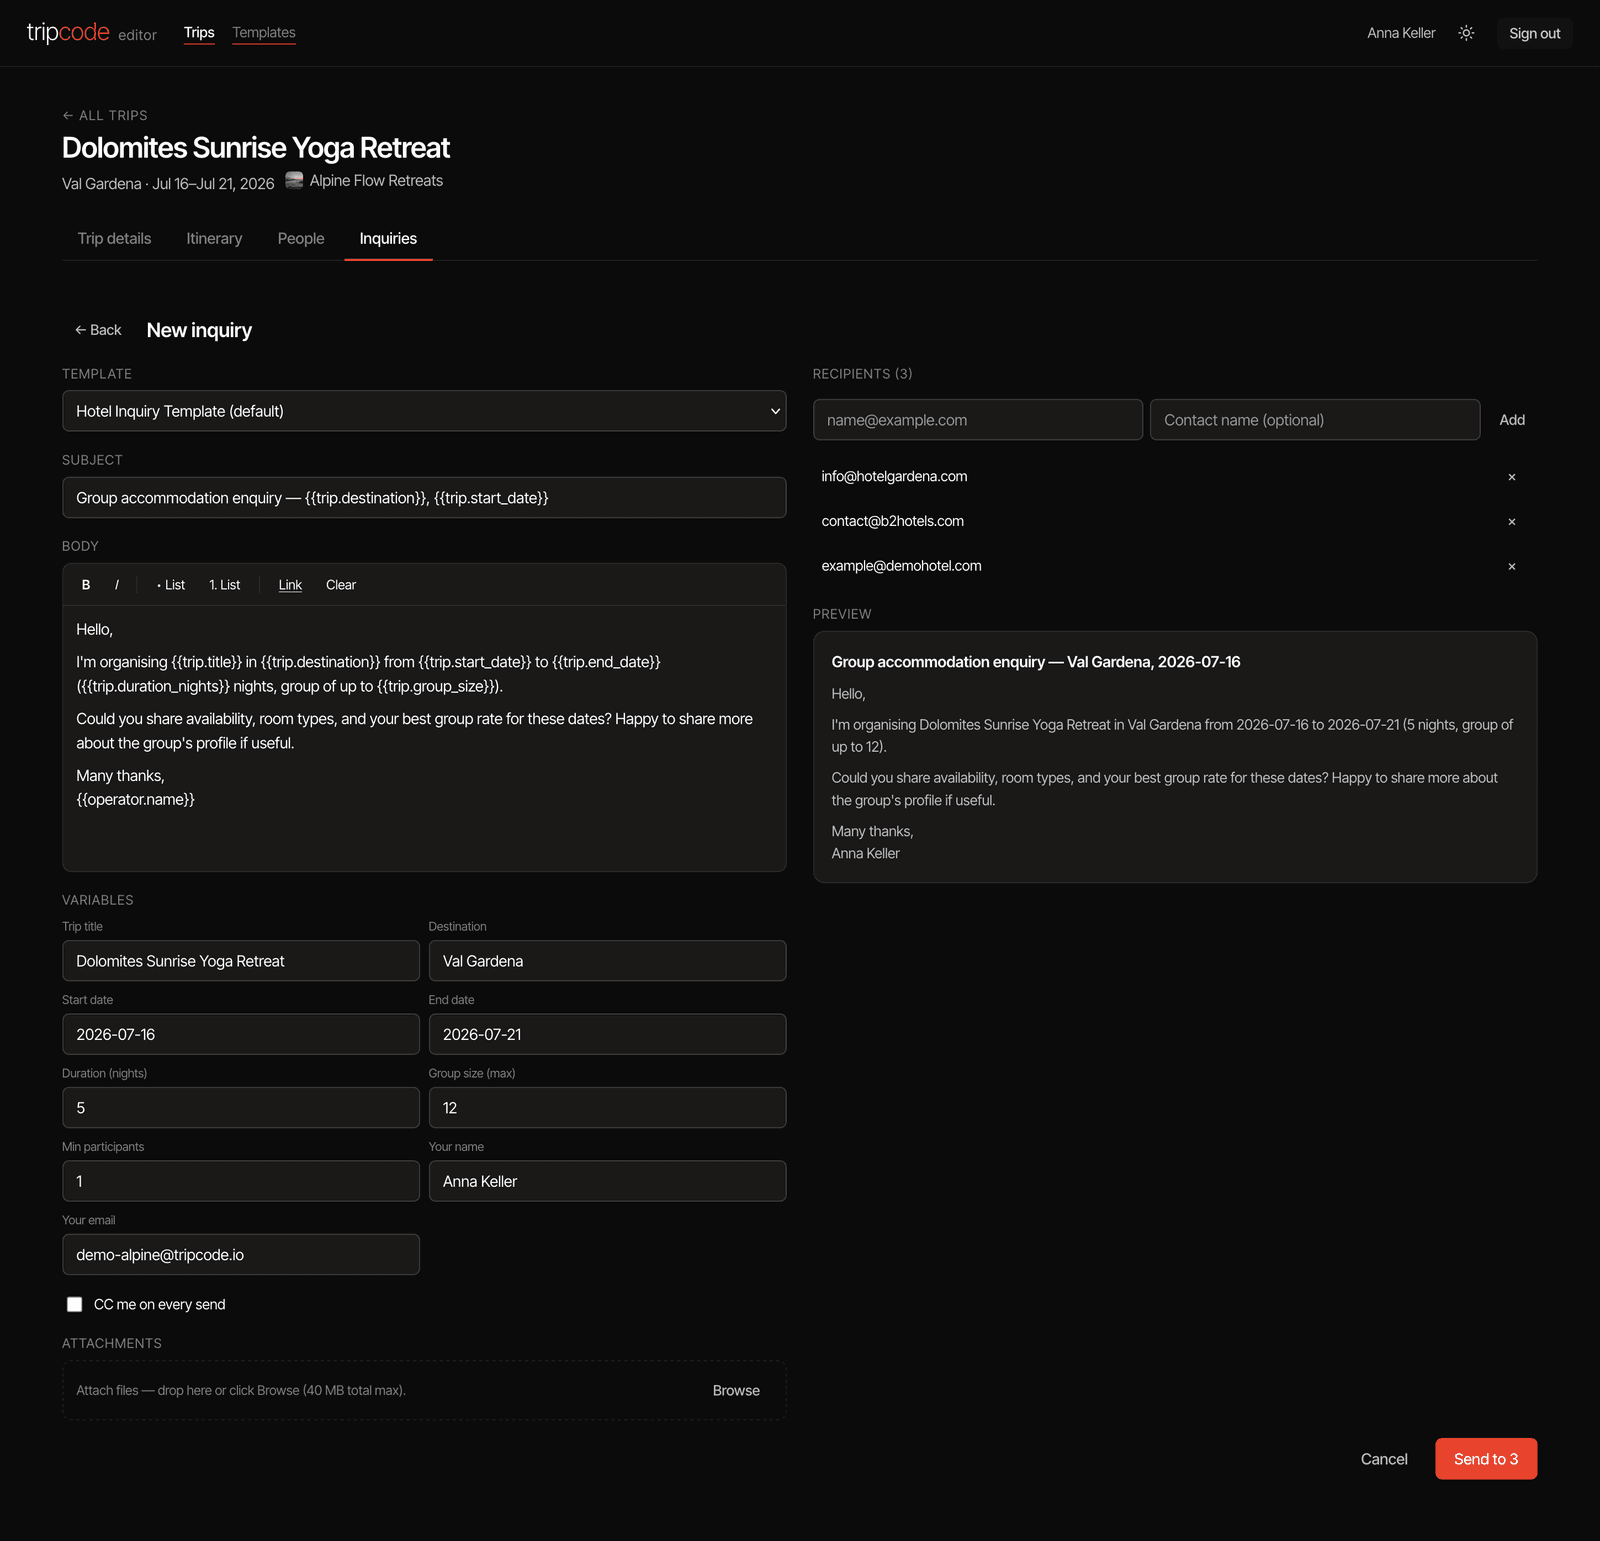1600x1541 pixels.
Task: Click the Back button beside New inquiry
Action: click(98, 330)
